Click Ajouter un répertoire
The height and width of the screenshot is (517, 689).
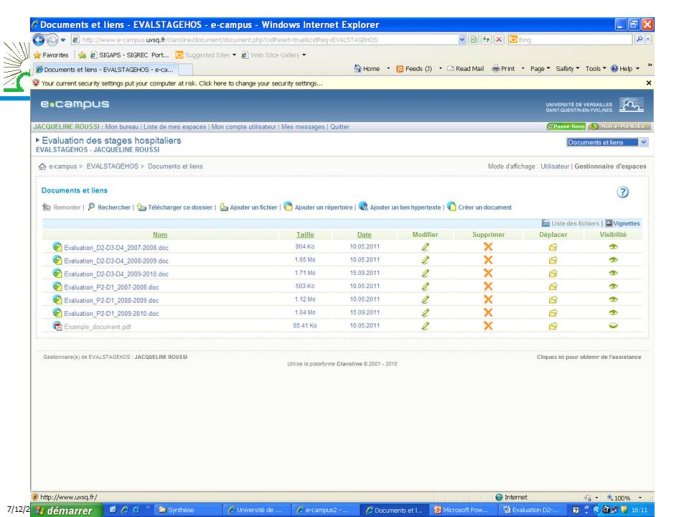pyautogui.click(x=319, y=207)
